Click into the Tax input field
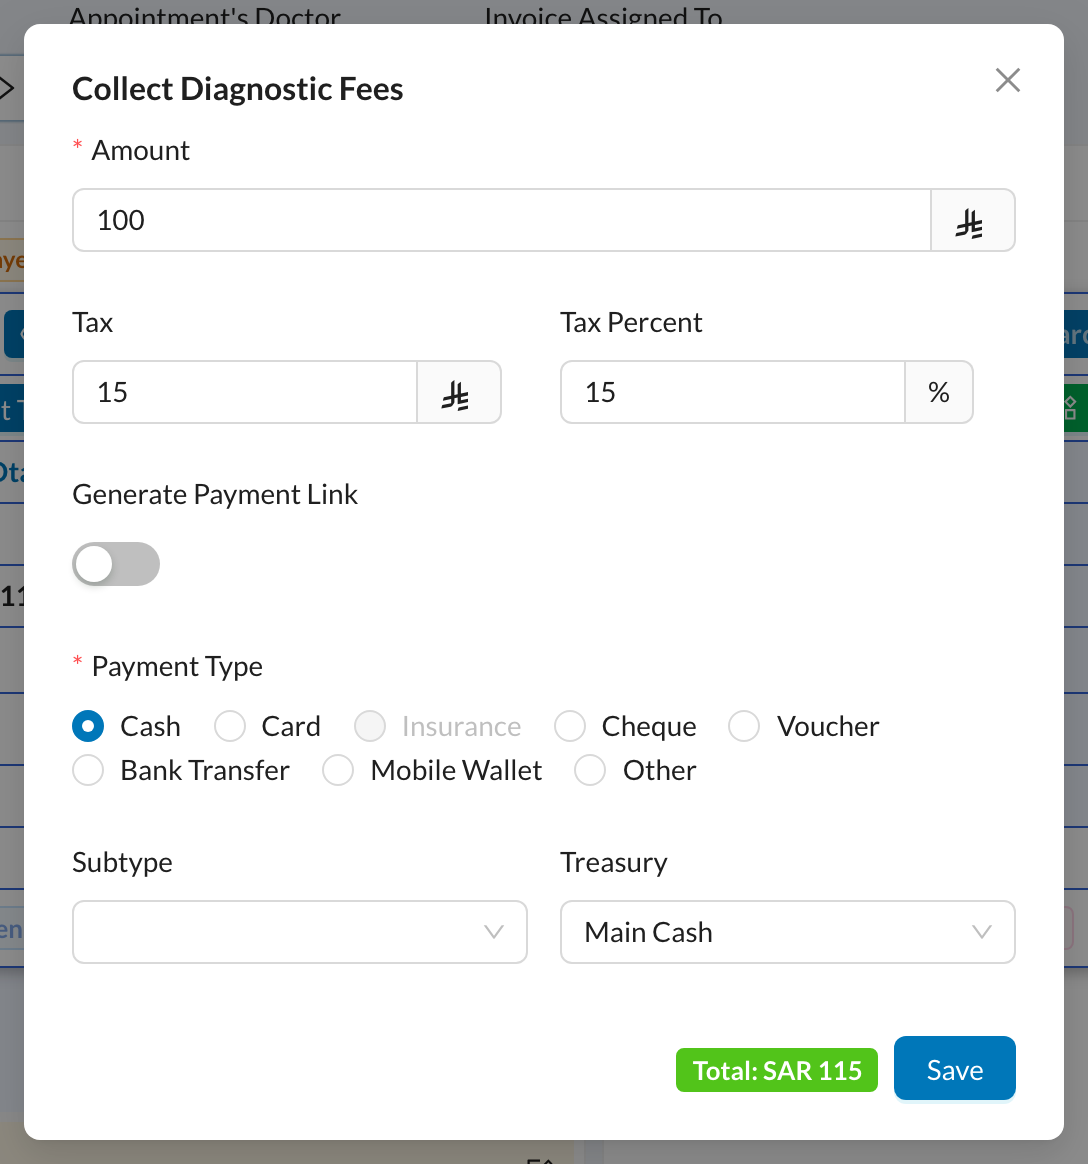1088x1164 pixels. pyautogui.click(x=245, y=392)
